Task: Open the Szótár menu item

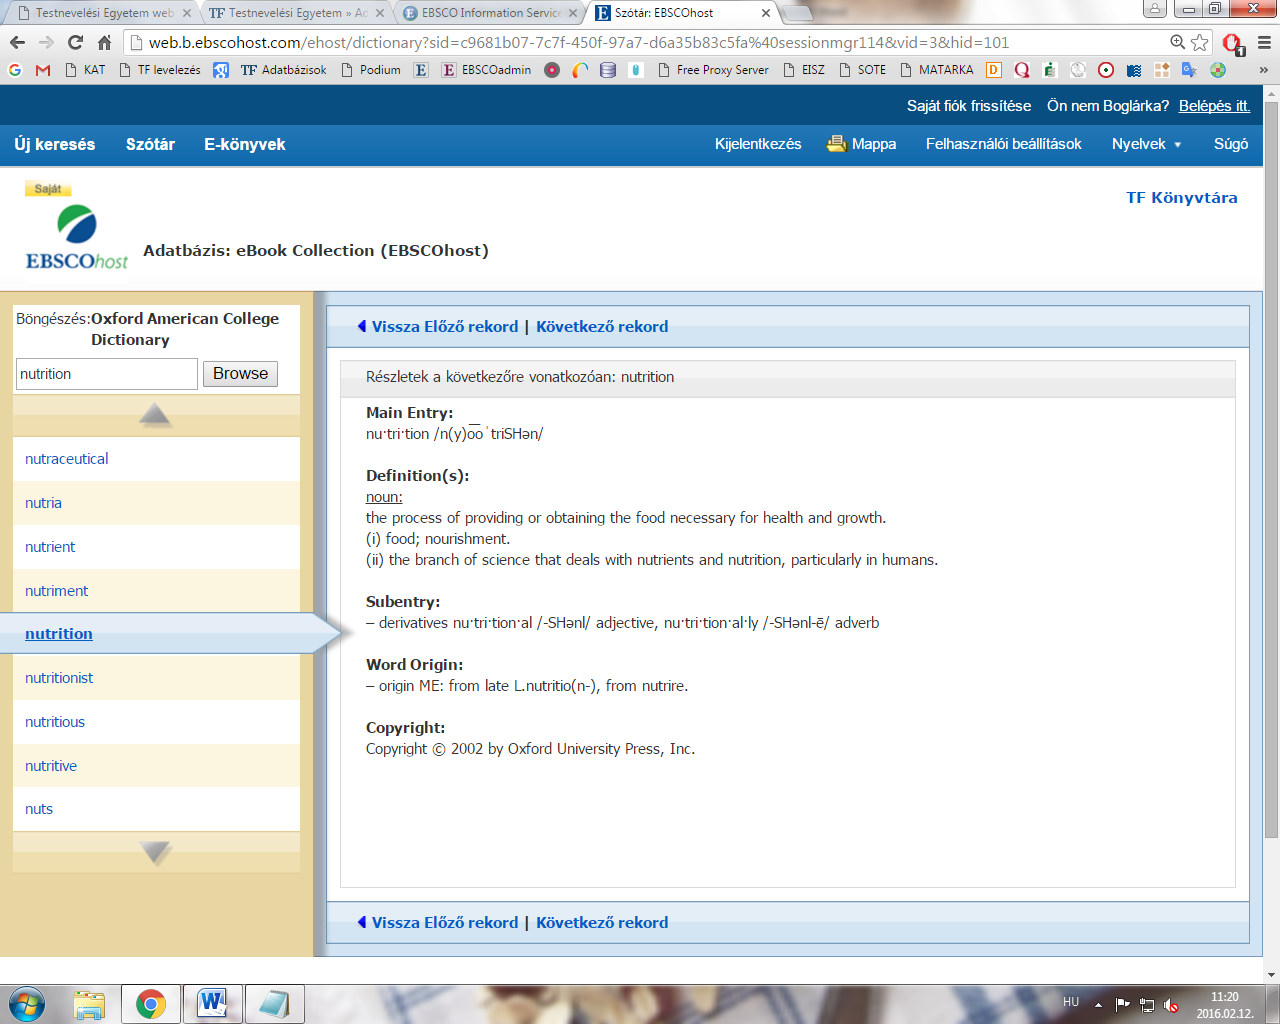Action: [150, 144]
